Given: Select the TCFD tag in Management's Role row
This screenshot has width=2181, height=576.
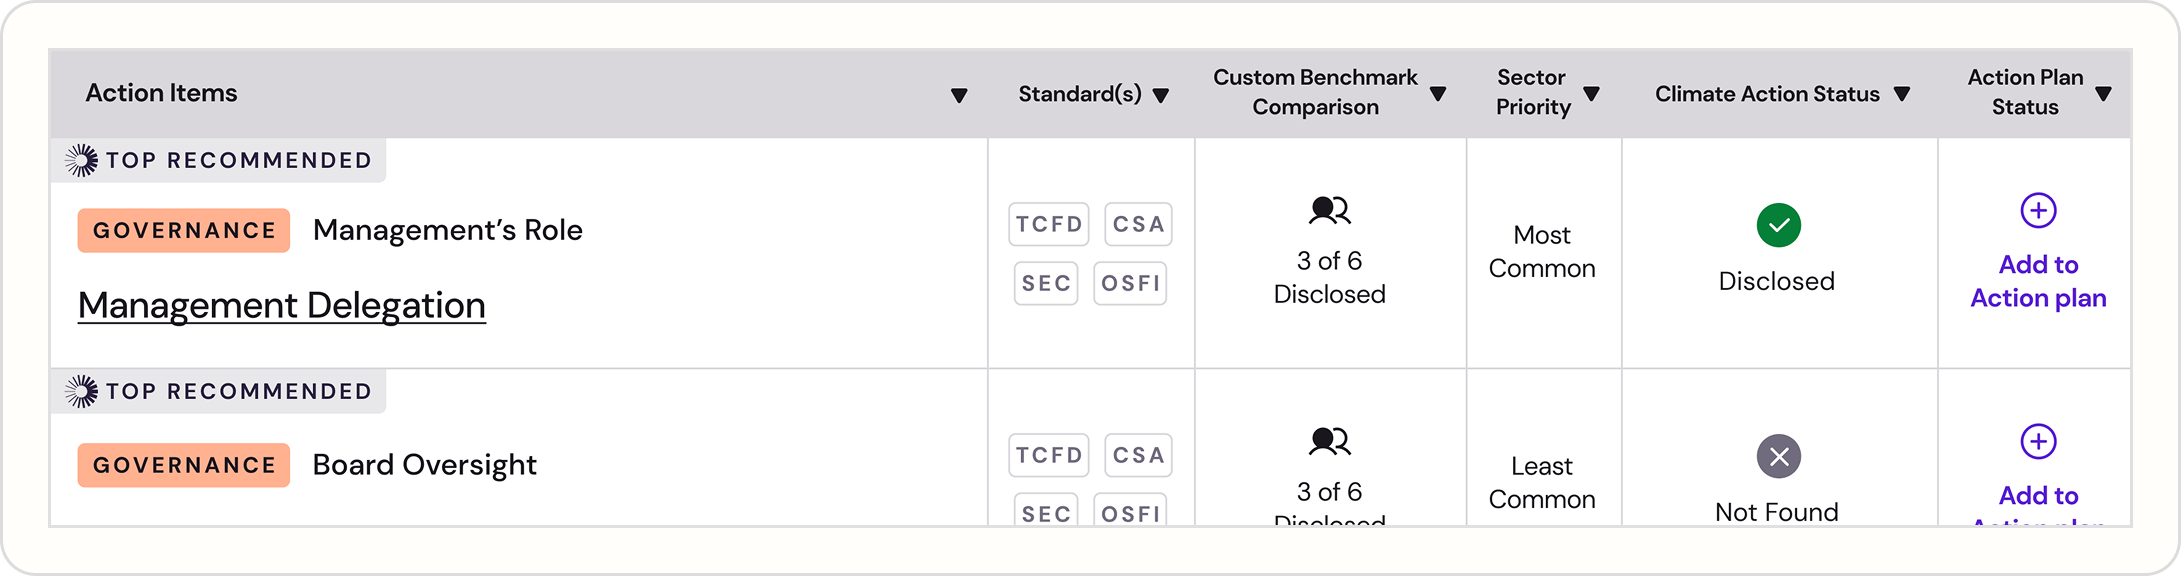Looking at the screenshot, I should point(1049,224).
